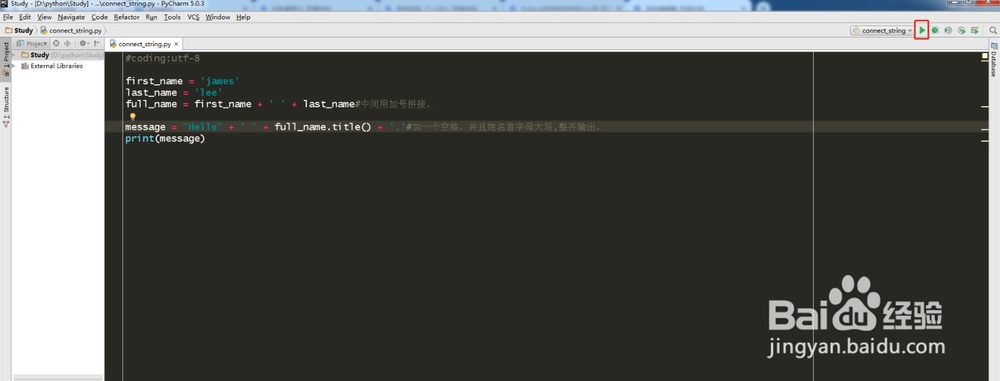Click the Project panel horizontal scrollbar
Viewport: 1000px width, 381px height.
[x=58, y=377]
